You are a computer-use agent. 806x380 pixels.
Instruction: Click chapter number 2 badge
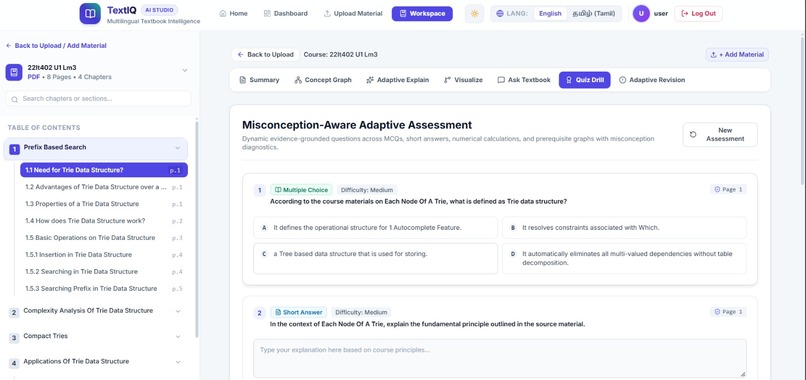[14, 312]
